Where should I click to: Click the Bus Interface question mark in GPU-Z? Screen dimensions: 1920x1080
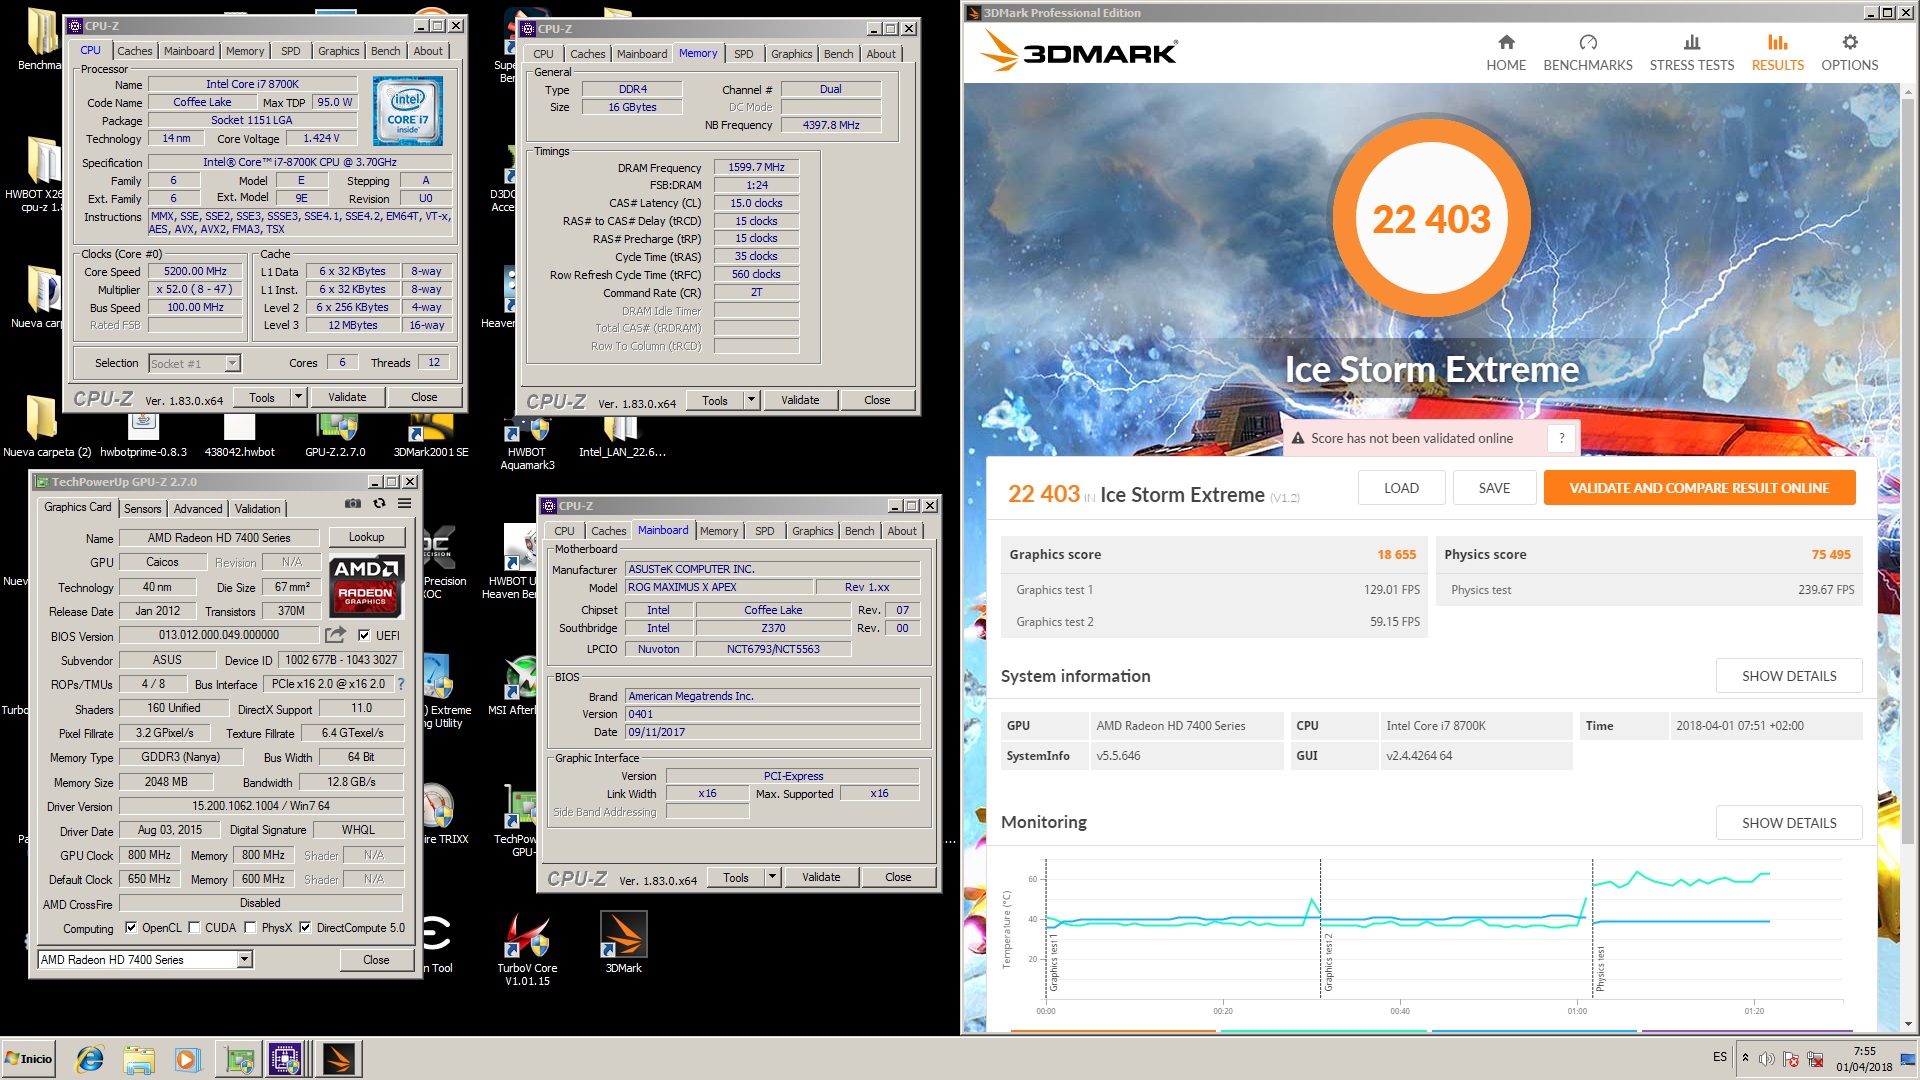401,684
